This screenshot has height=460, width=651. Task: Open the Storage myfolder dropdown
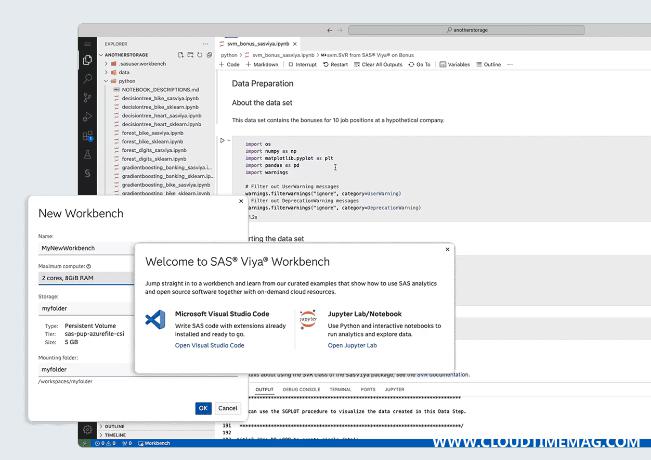point(86,308)
